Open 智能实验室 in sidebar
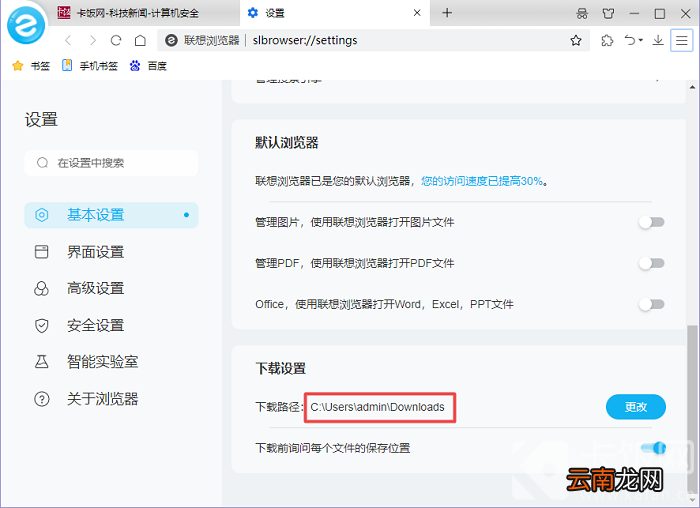The width and height of the screenshot is (700, 508). pyautogui.click(x=111, y=362)
